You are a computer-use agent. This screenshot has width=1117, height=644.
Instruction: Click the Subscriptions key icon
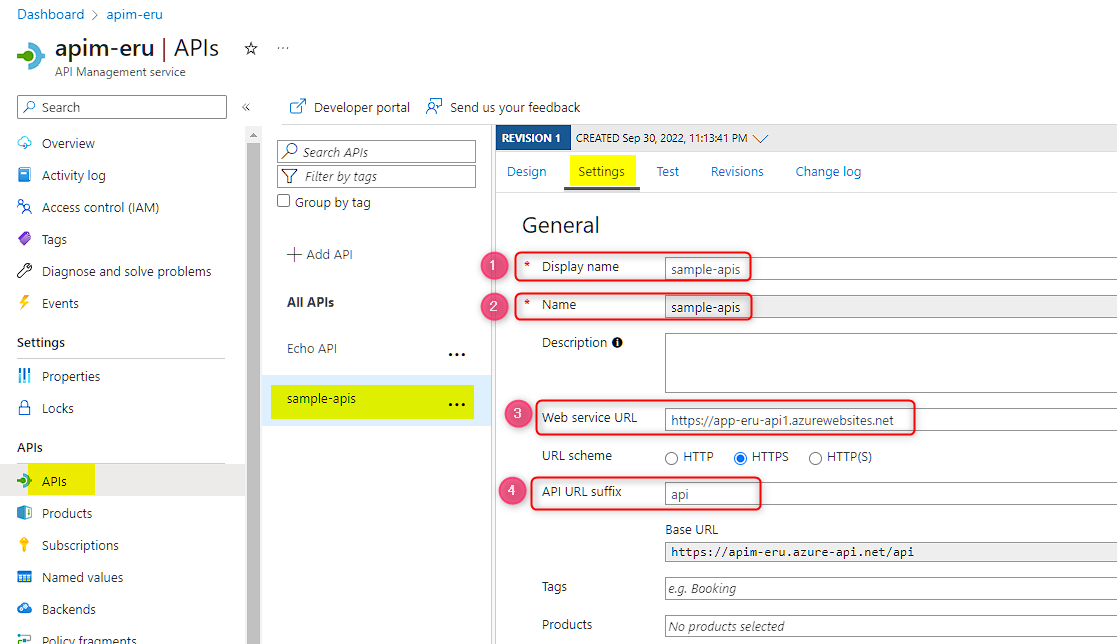pos(25,545)
